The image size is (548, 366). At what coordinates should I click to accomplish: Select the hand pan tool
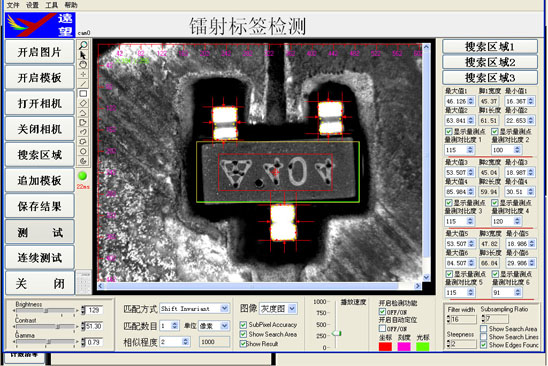pyautogui.click(x=83, y=65)
